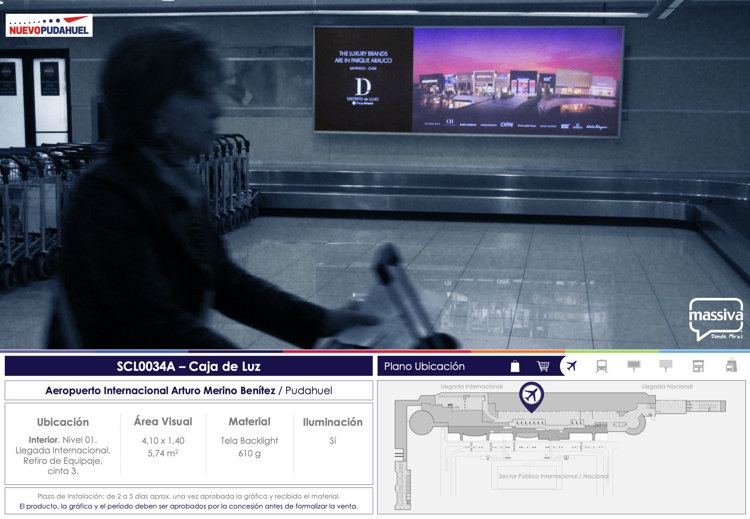Click the Iluminación column heading
This screenshot has height=519, width=750.
pyautogui.click(x=332, y=422)
